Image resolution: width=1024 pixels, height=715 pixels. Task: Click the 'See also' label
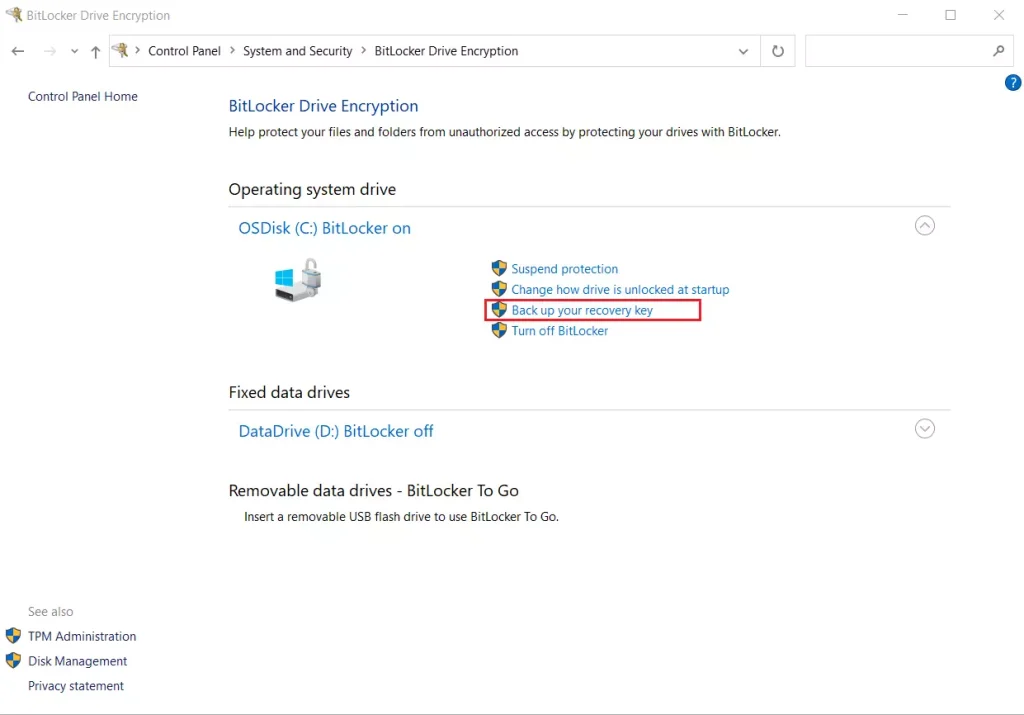pyautogui.click(x=50, y=612)
